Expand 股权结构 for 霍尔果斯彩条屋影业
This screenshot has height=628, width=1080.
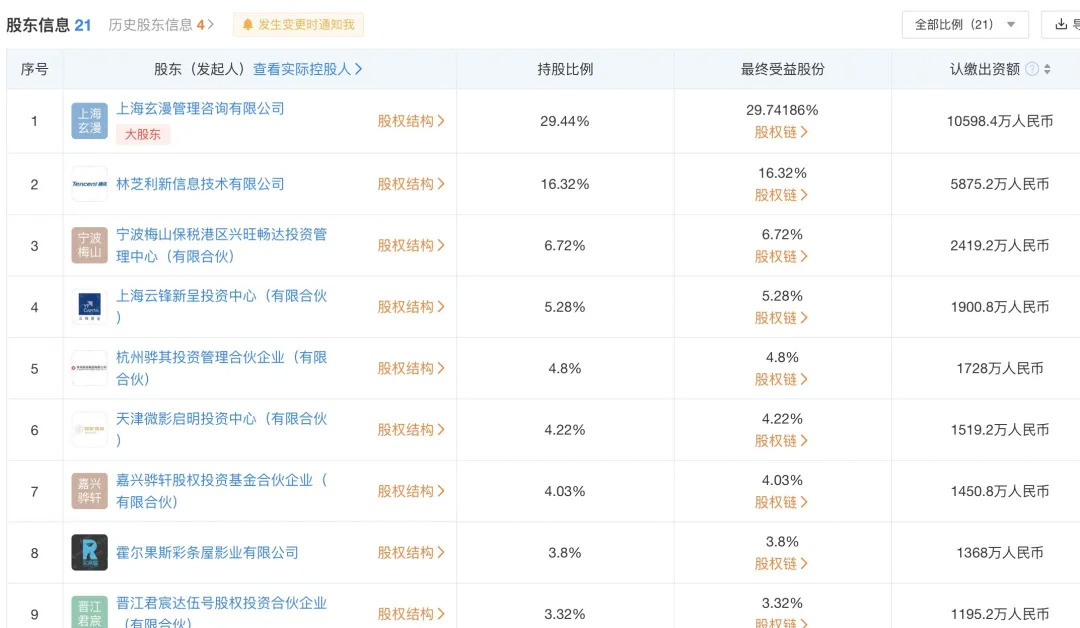click(x=411, y=552)
